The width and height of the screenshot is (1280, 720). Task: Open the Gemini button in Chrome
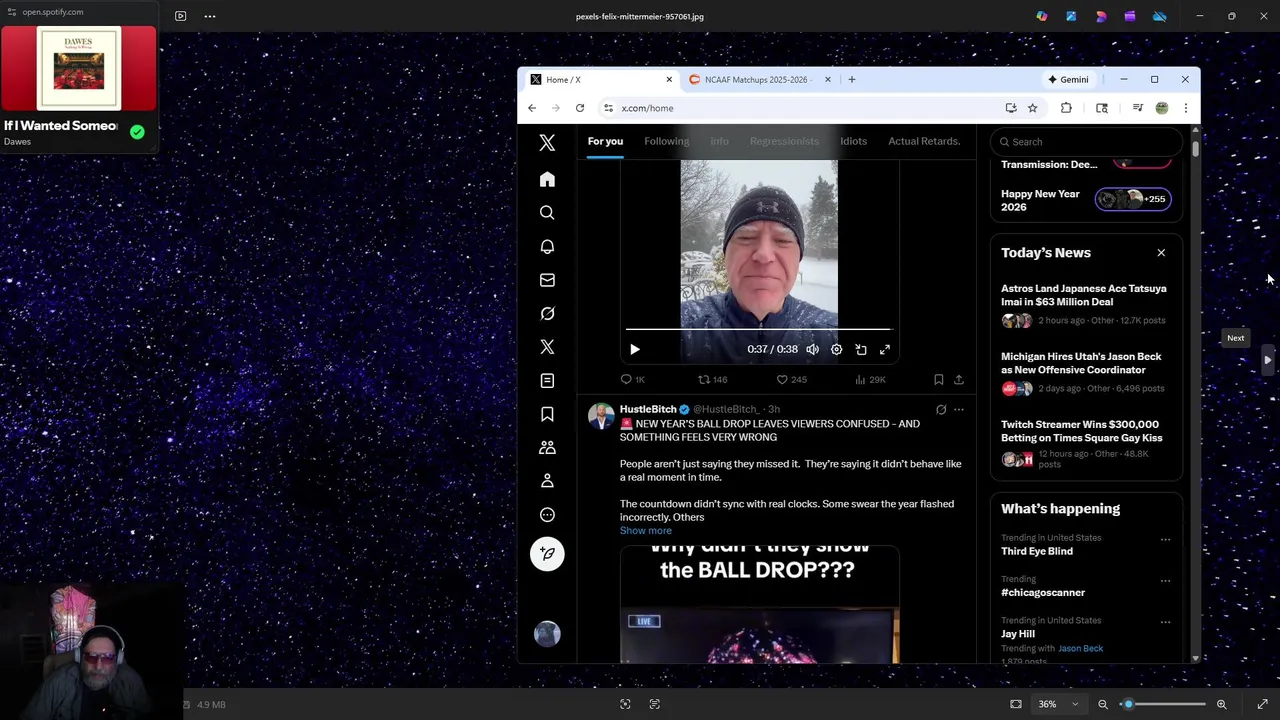[x=1068, y=80]
